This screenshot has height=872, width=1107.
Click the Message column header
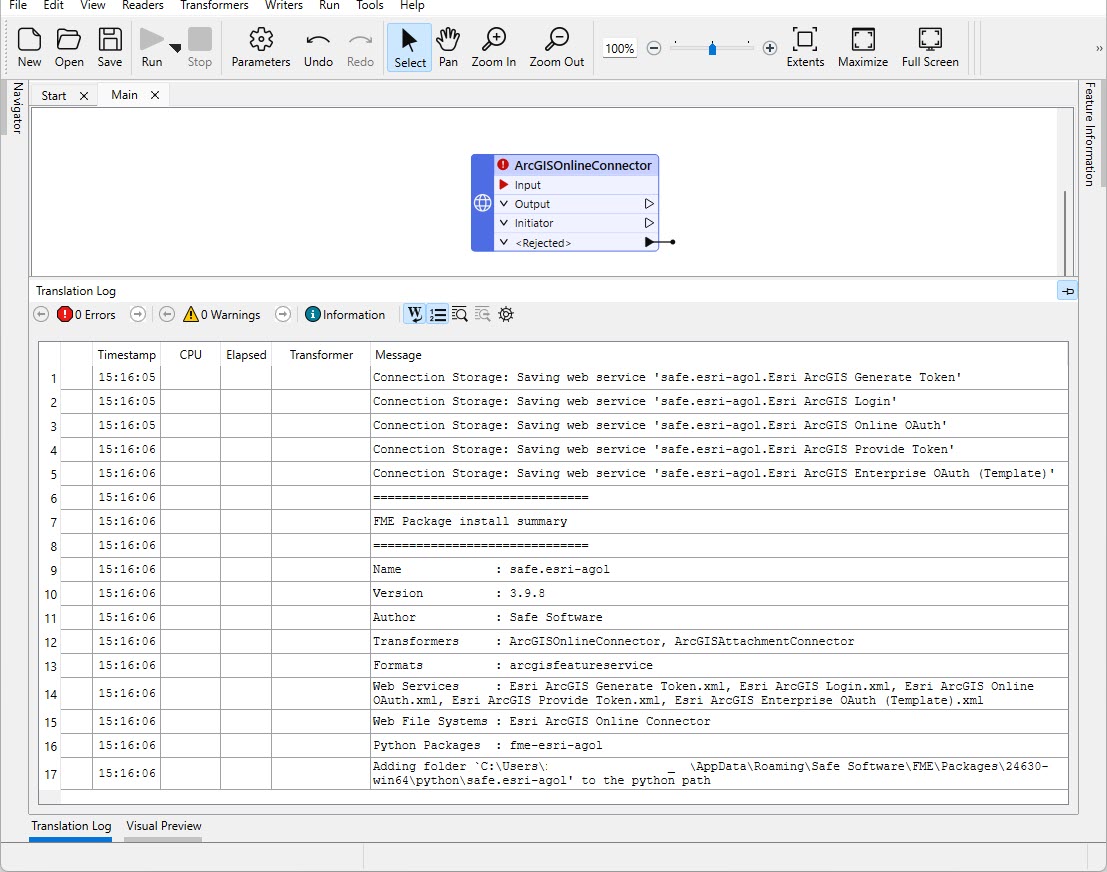coord(398,354)
